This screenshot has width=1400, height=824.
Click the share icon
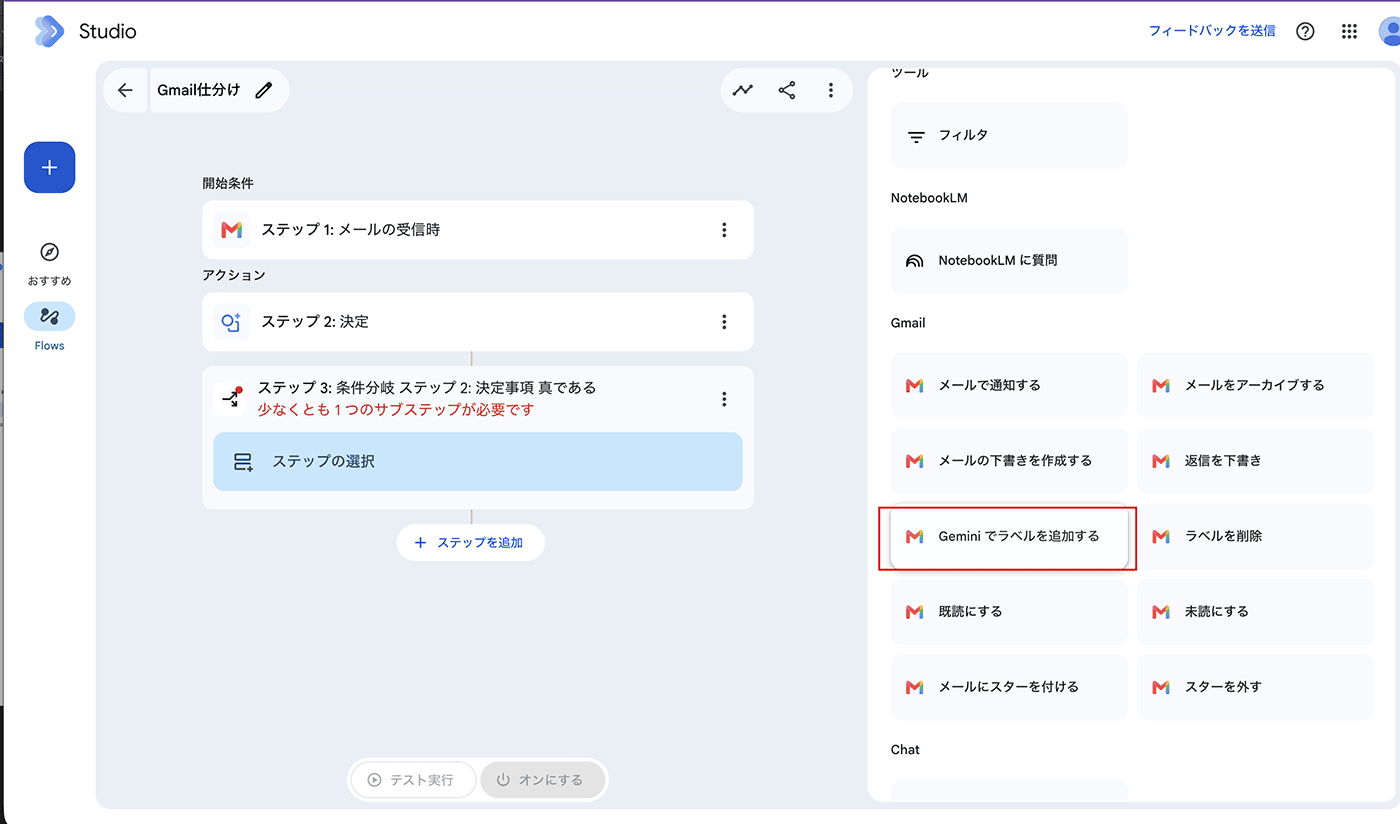[787, 90]
